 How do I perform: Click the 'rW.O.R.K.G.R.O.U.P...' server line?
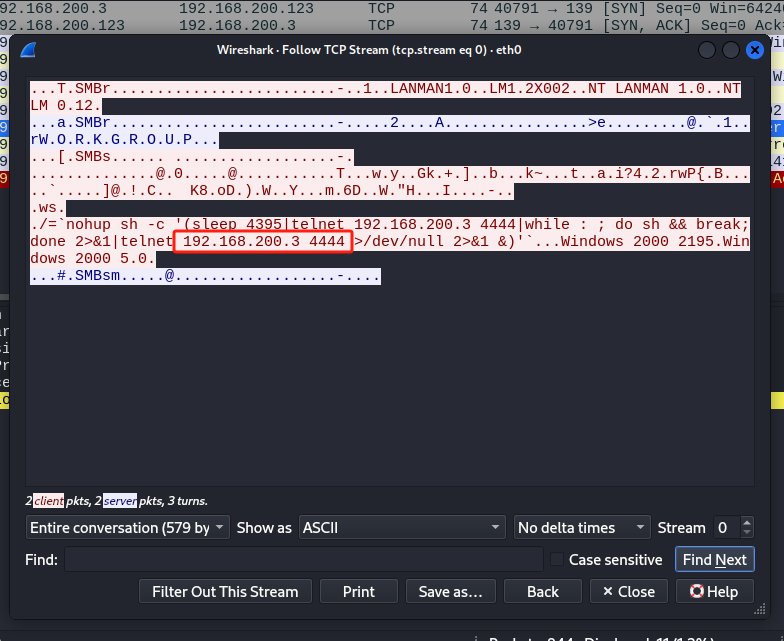124,140
